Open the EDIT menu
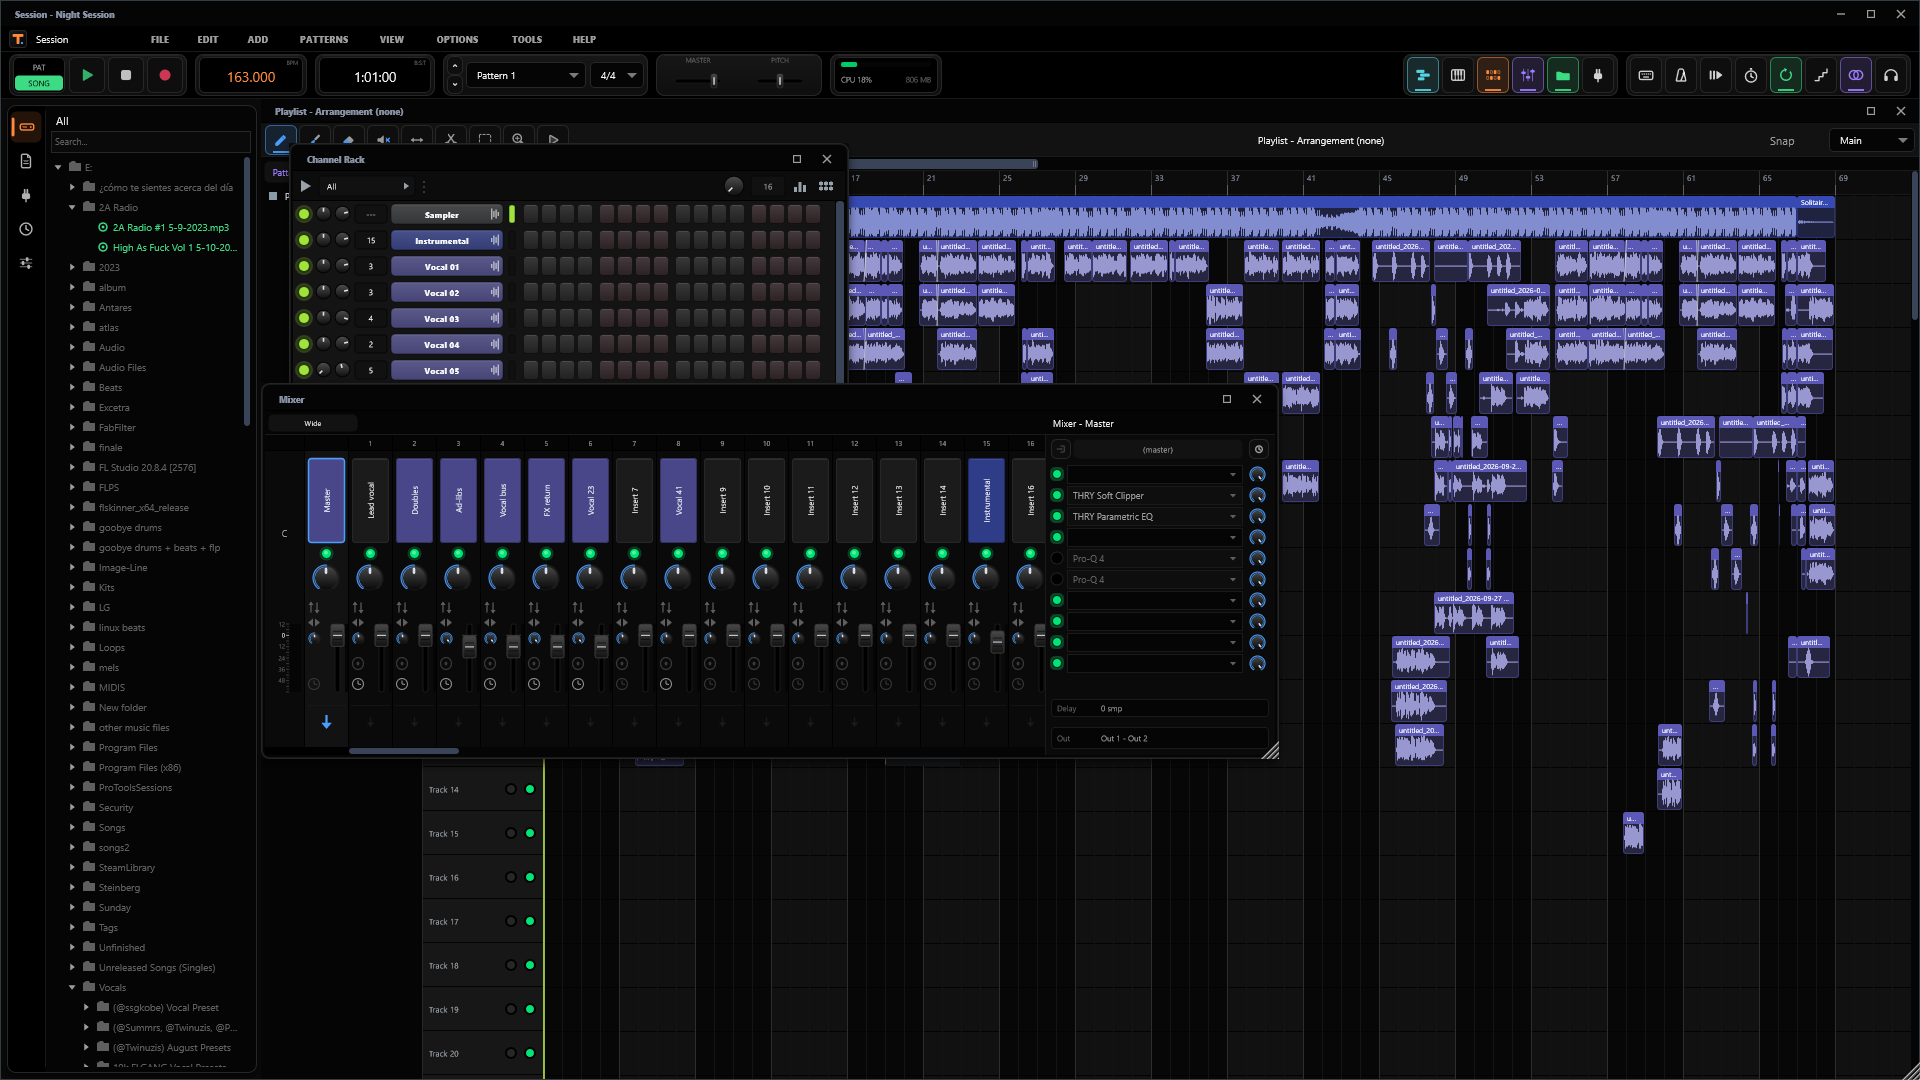Viewport: 1920px width, 1080px height. [208, 39]
